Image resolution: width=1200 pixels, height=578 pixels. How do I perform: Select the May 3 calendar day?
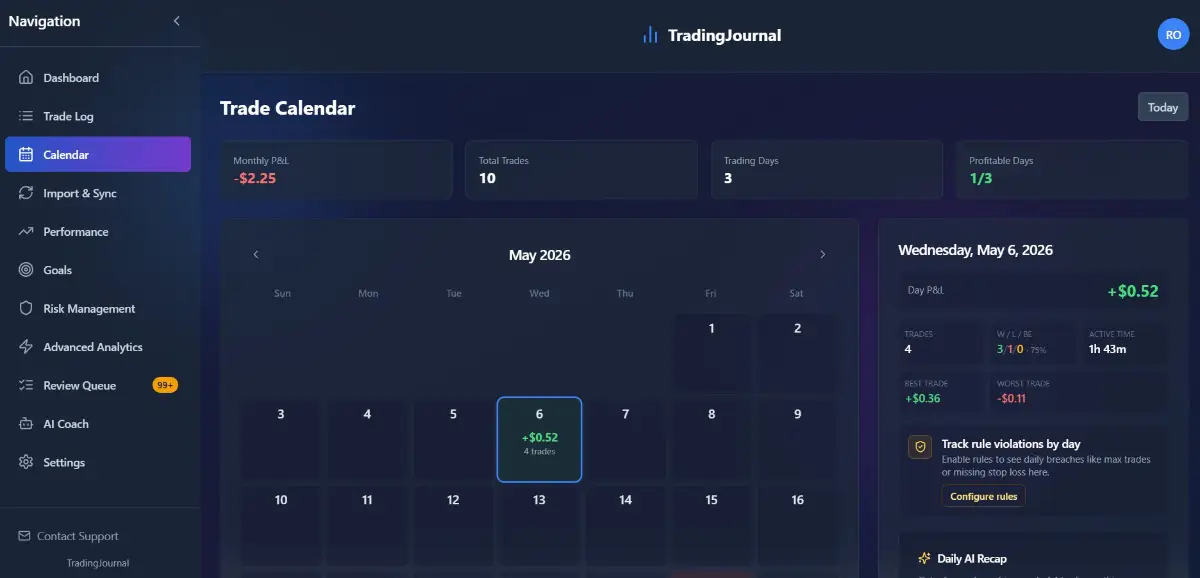281,440
